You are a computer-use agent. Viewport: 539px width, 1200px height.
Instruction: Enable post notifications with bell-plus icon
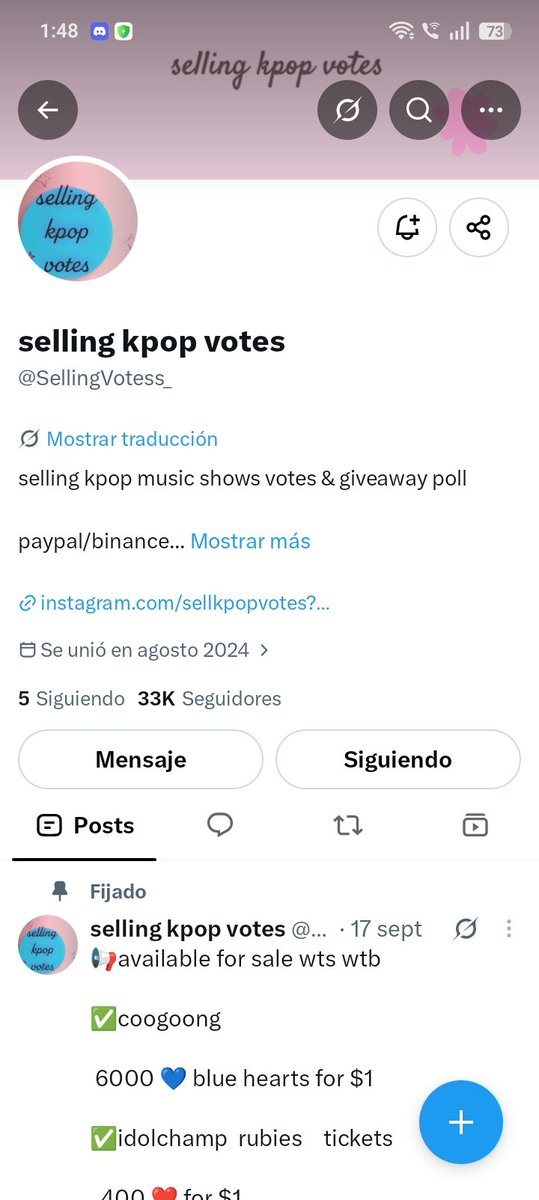407,227
